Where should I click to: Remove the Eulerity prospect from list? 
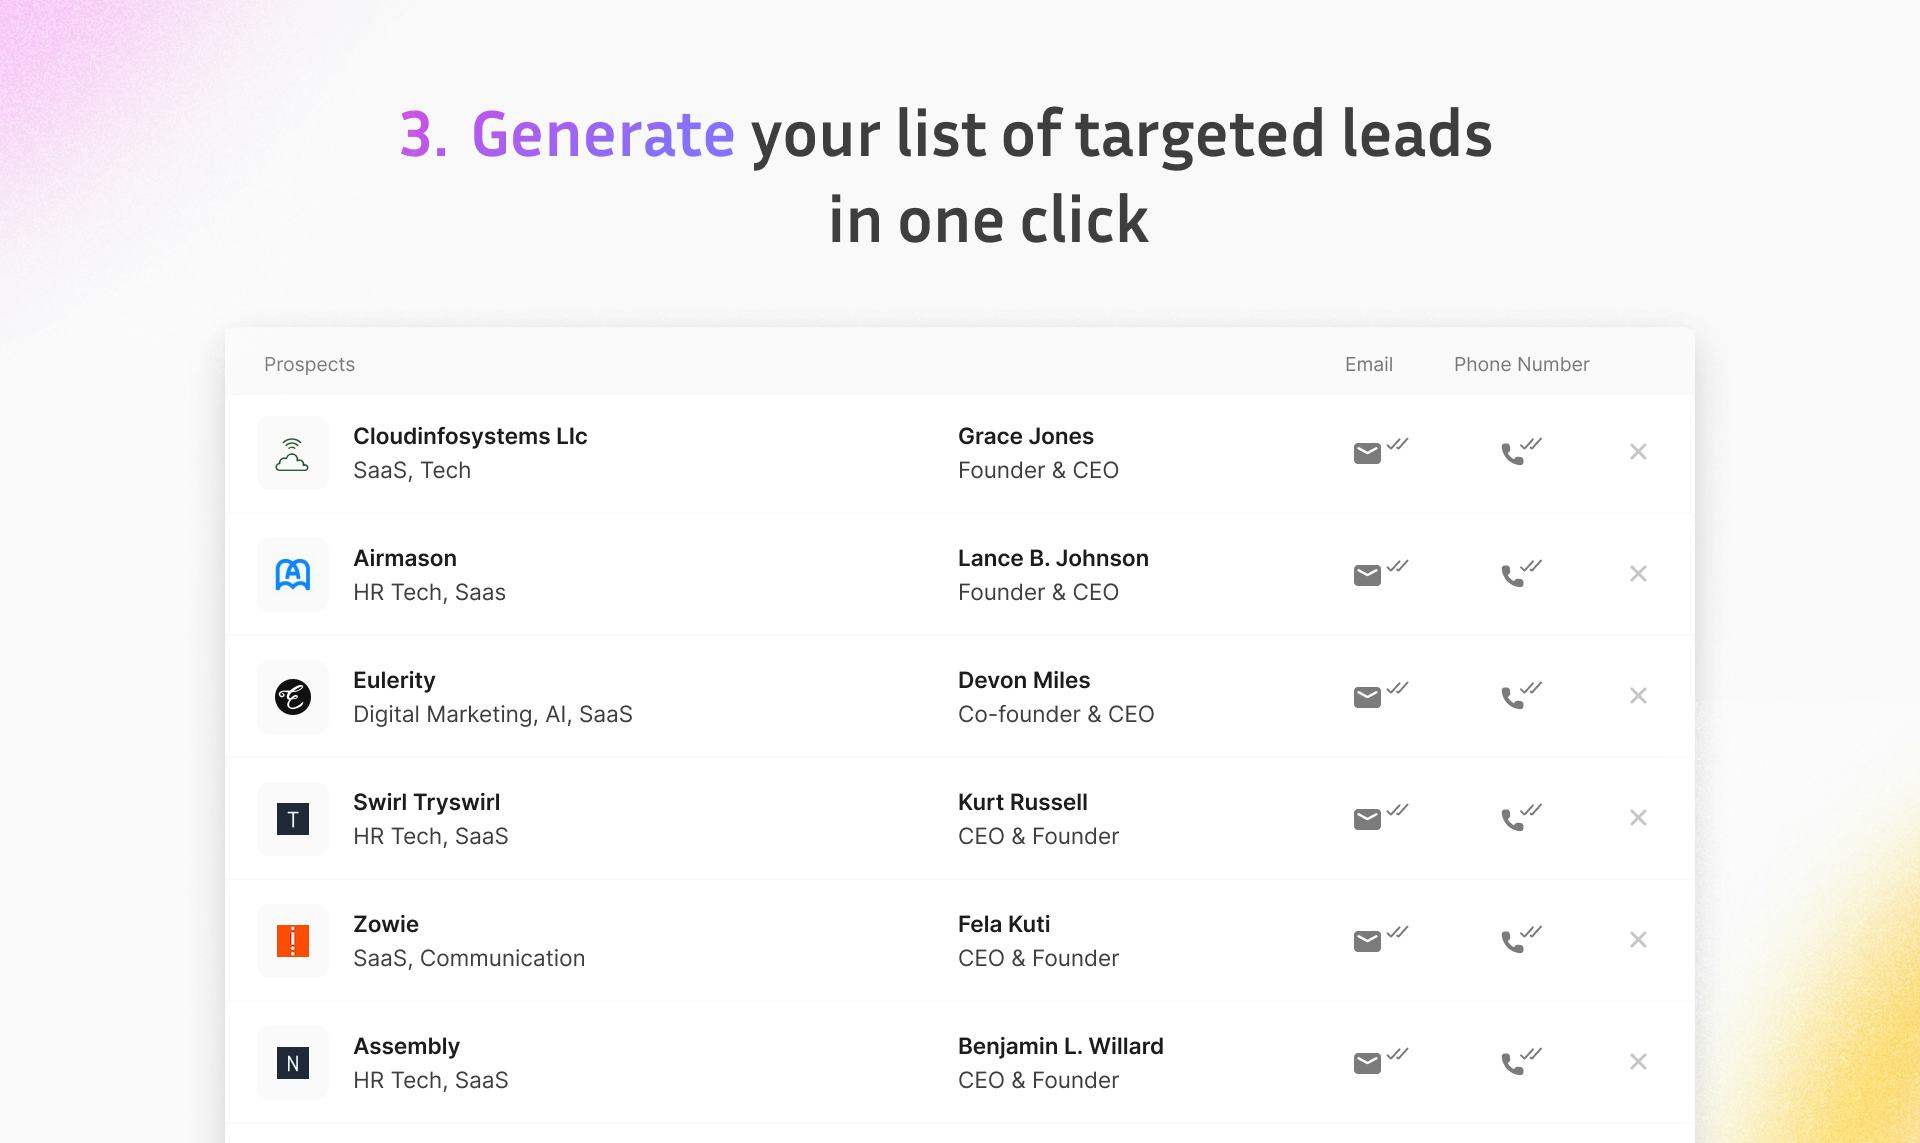click(x=1638, y=696)
